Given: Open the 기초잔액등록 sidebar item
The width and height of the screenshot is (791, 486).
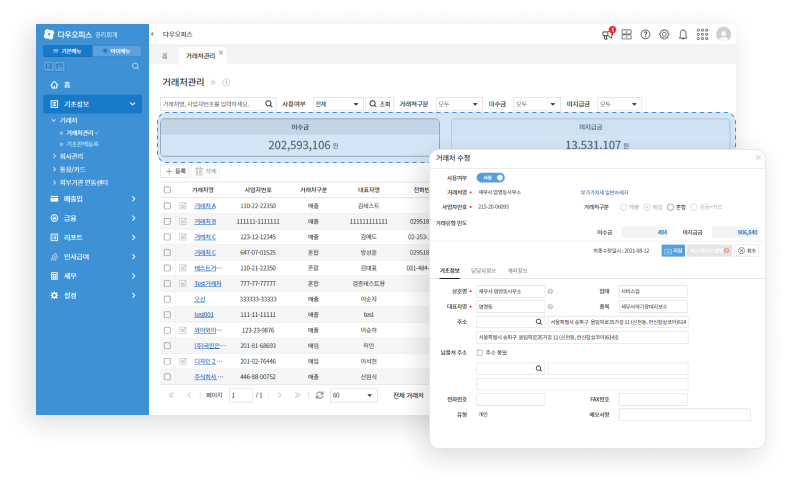Looking at the screenshot, I should point(82,144).
